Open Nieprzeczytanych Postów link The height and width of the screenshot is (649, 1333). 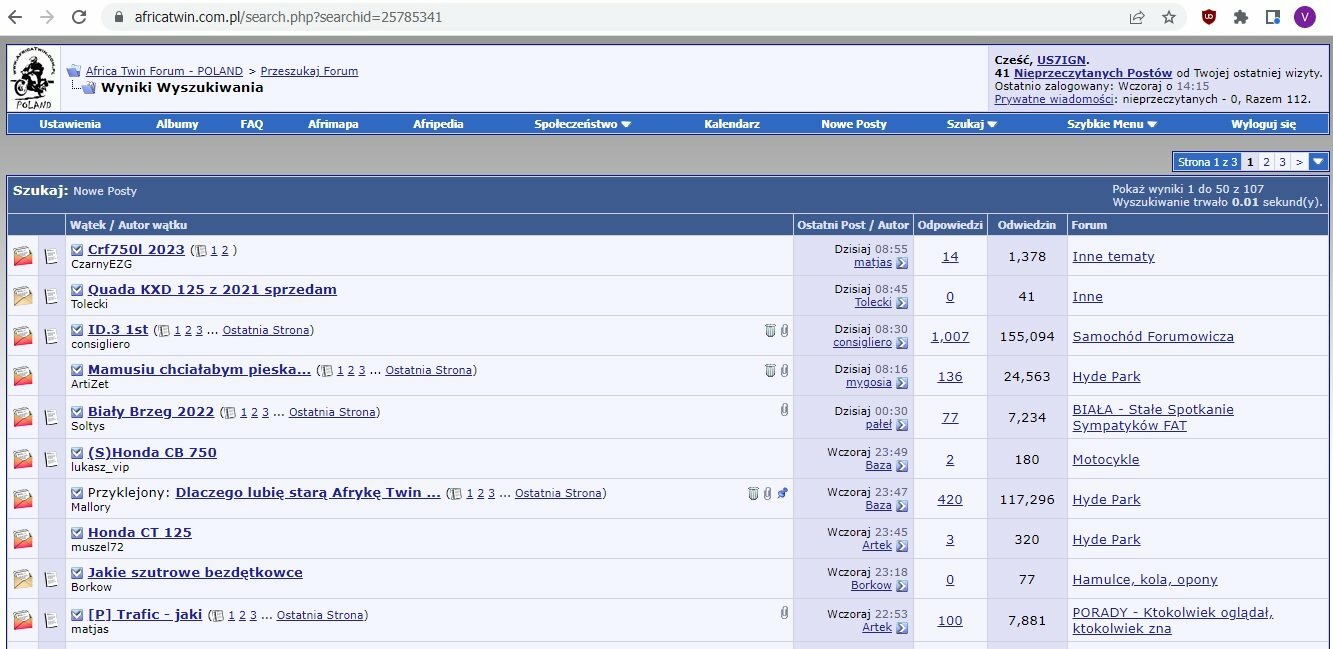tap(1093, 73)
